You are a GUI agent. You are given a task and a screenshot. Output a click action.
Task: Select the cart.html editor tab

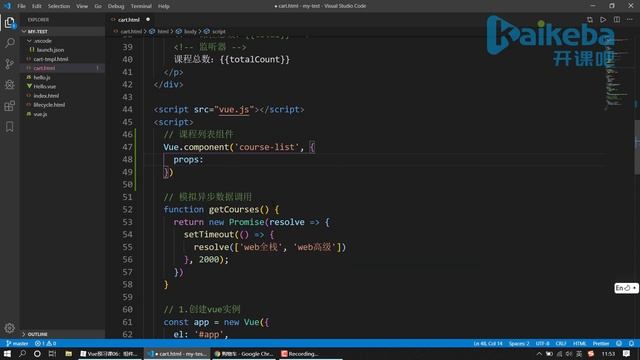pyautogui.click(x=130, y=20)
